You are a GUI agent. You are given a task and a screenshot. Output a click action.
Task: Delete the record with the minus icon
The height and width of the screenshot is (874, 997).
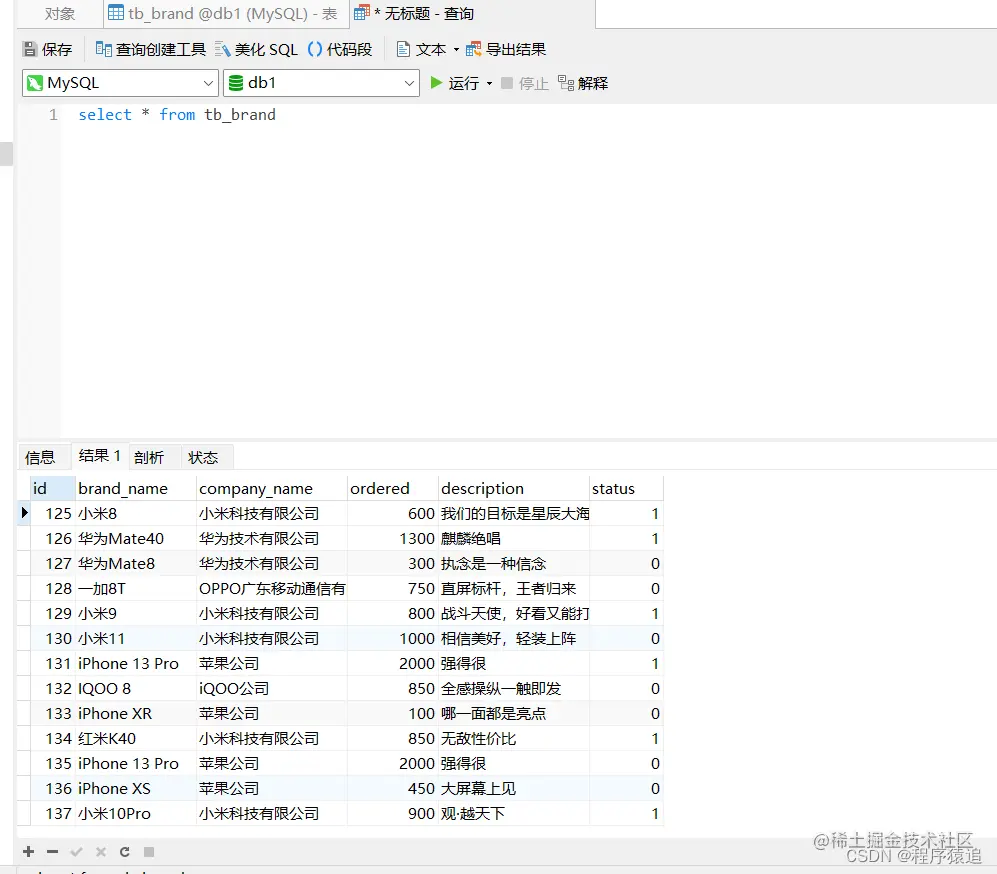point(53,851)
